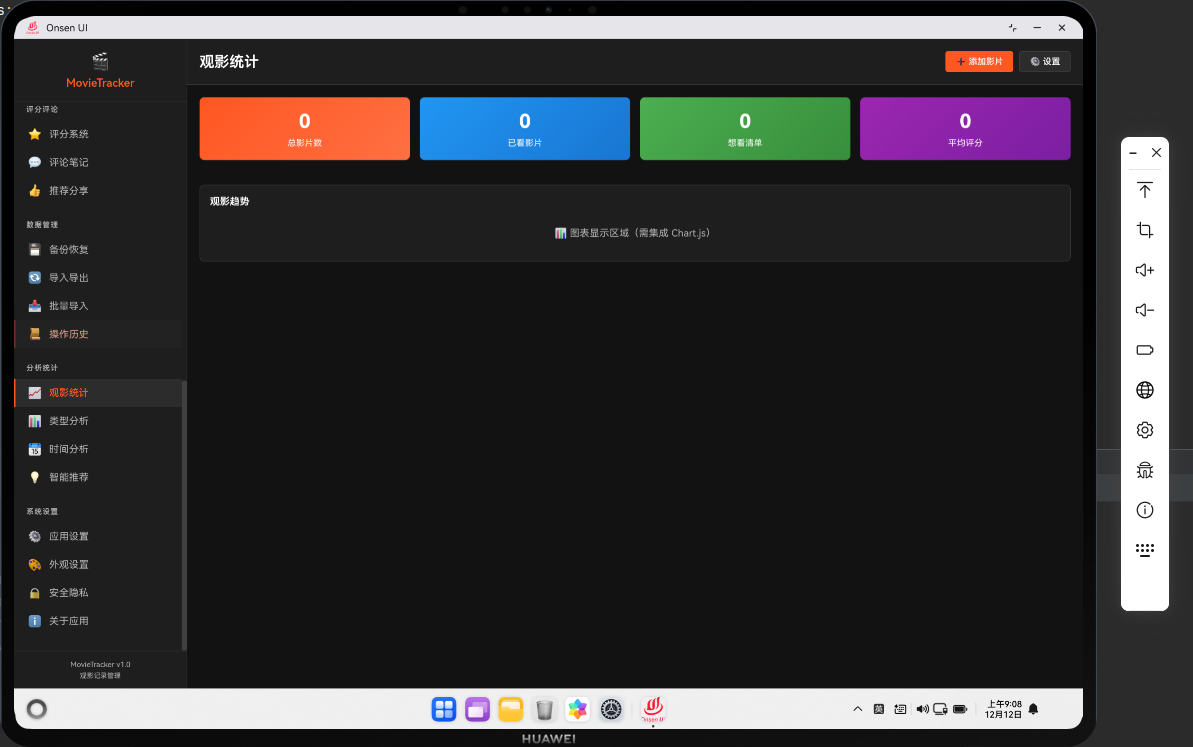Screen dimensions: 1193x747
Task: Click sidebar vertical scrollbar
Action: click(x=184, y=516)
